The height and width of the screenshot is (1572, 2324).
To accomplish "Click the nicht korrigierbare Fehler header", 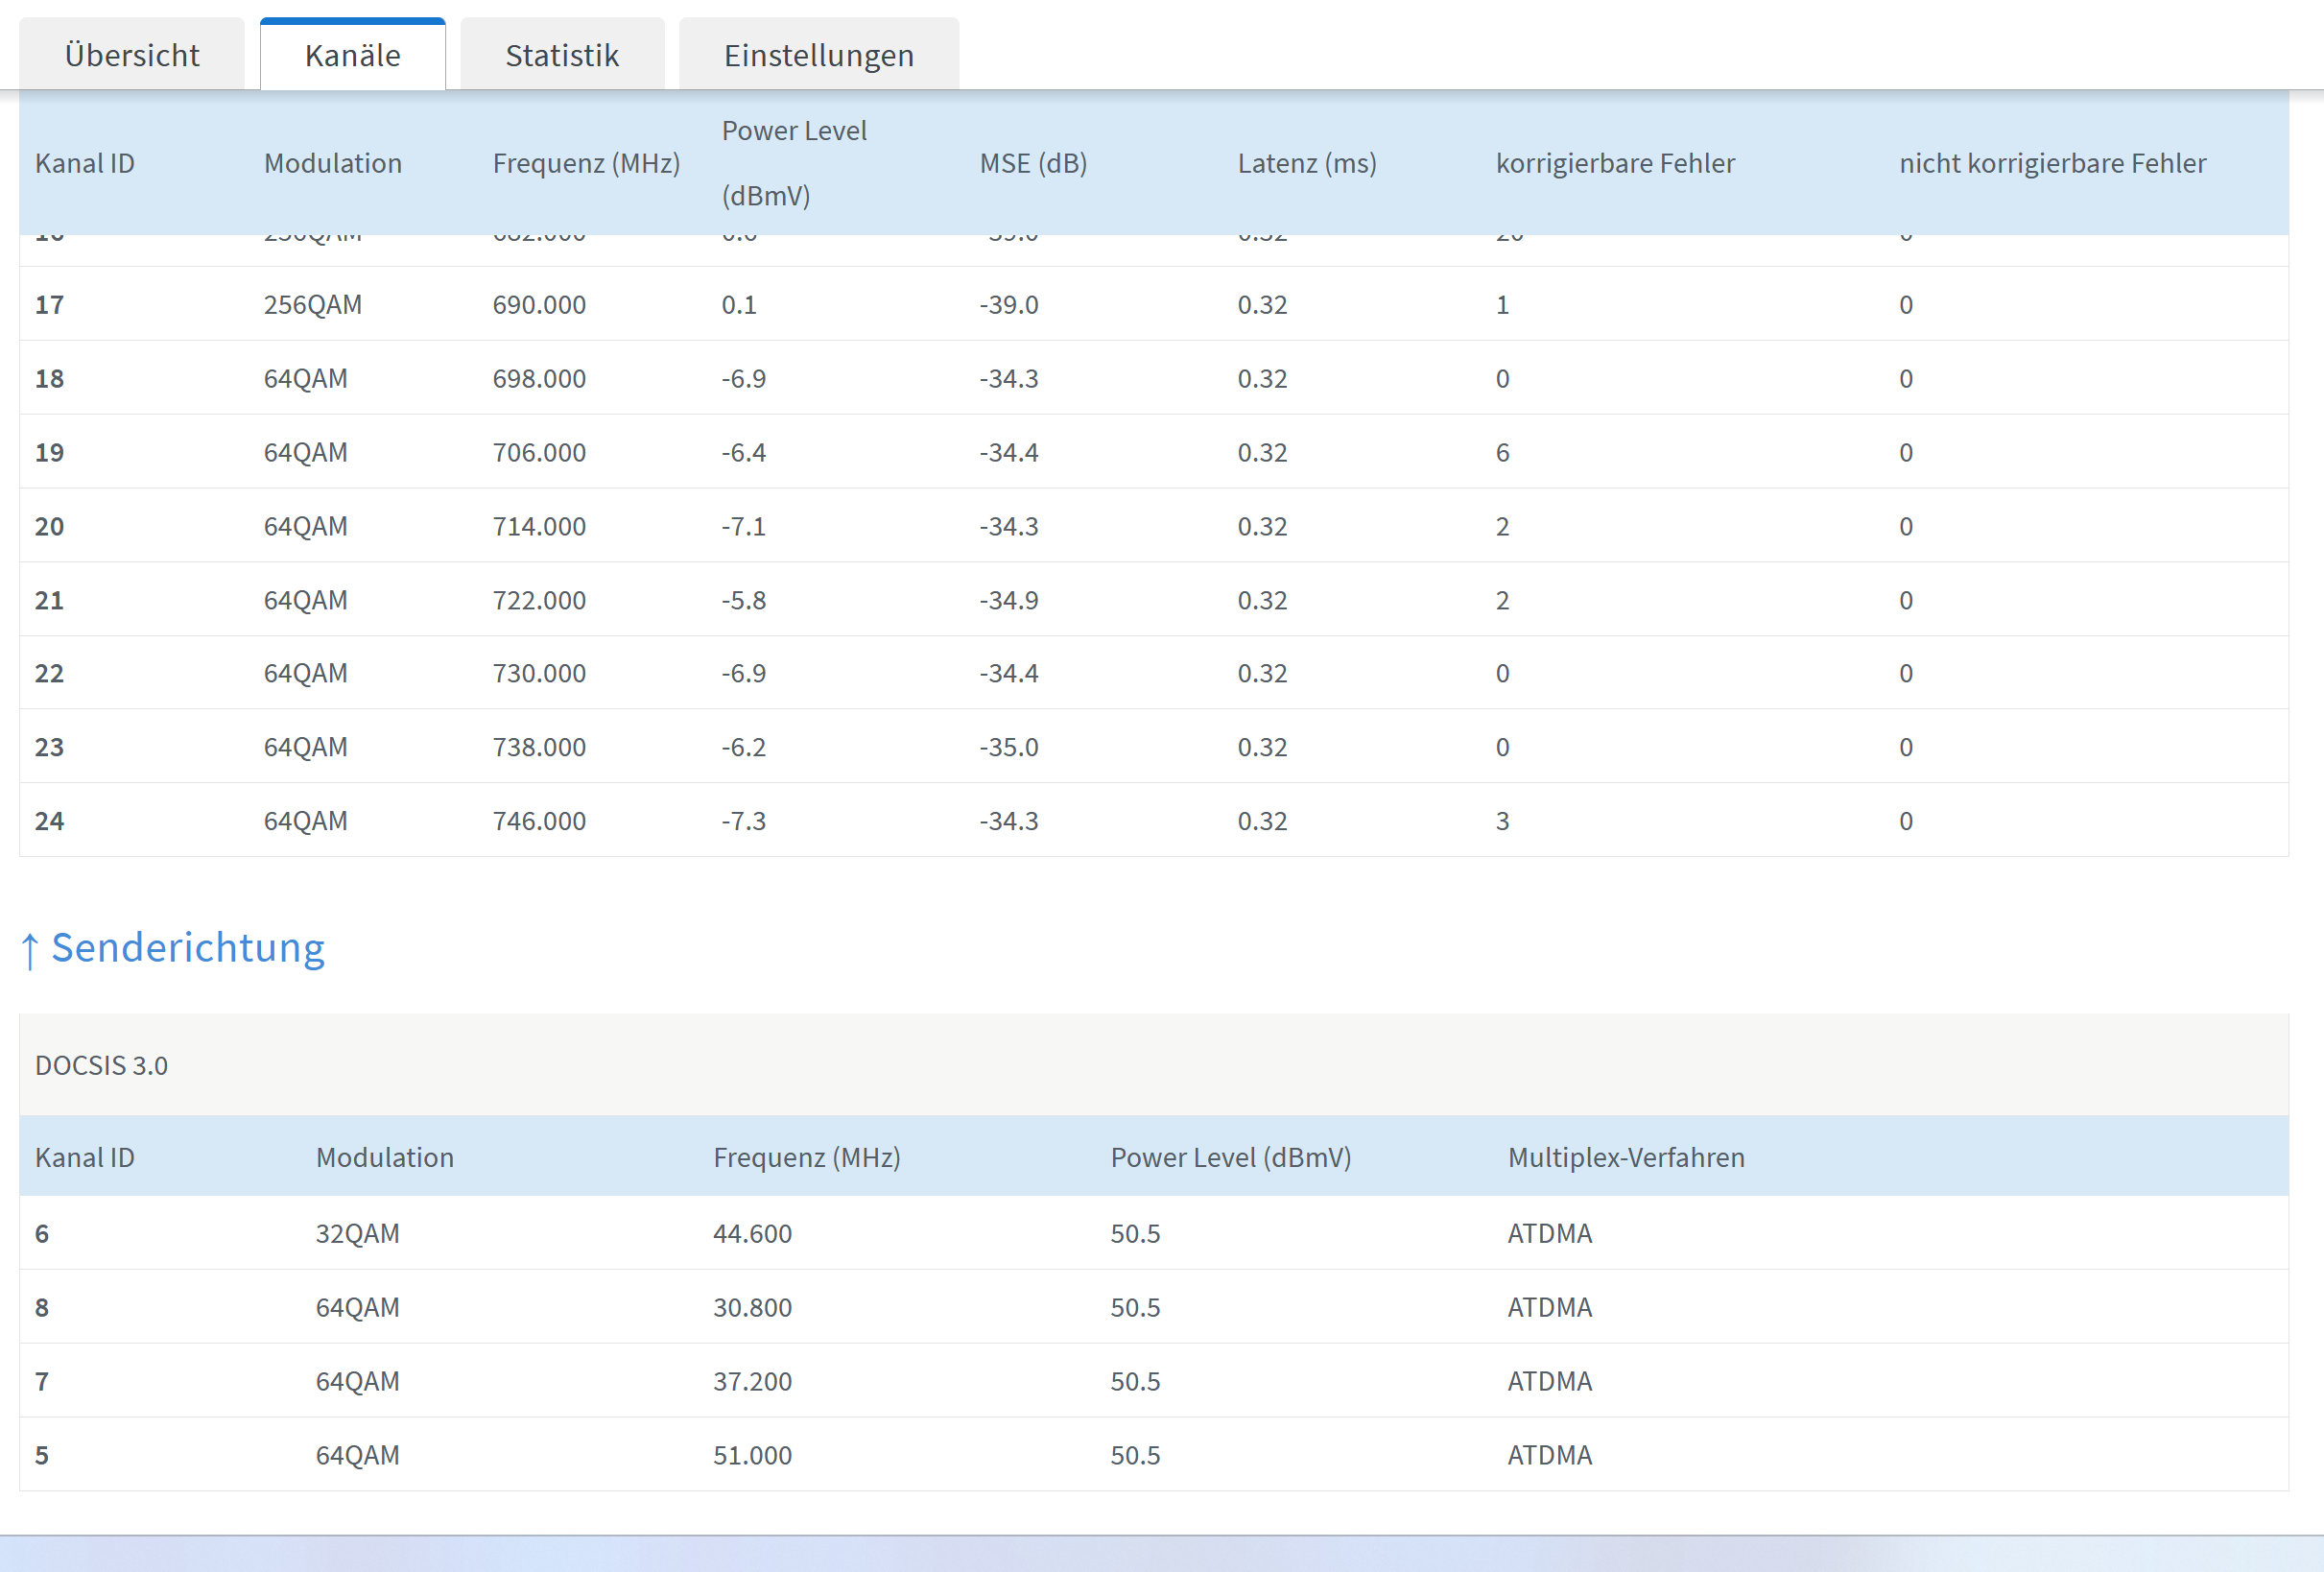I will click(x=2051, y=163).
